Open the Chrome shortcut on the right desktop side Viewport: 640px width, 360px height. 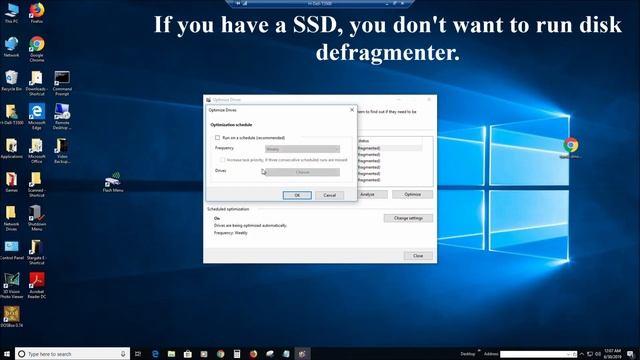(571, 148)
